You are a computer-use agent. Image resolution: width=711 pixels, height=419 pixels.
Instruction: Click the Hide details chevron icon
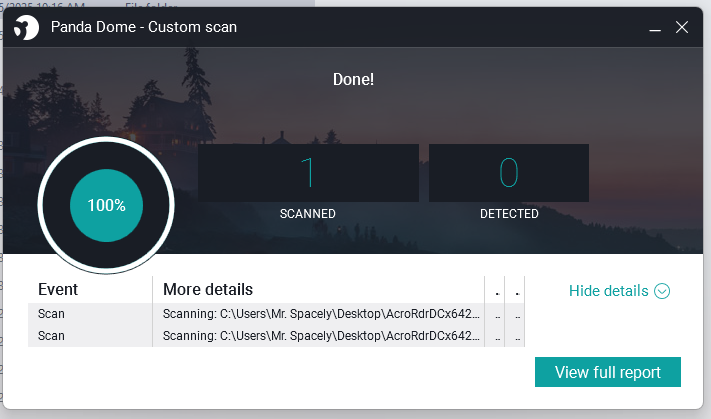tap(662, 291)
